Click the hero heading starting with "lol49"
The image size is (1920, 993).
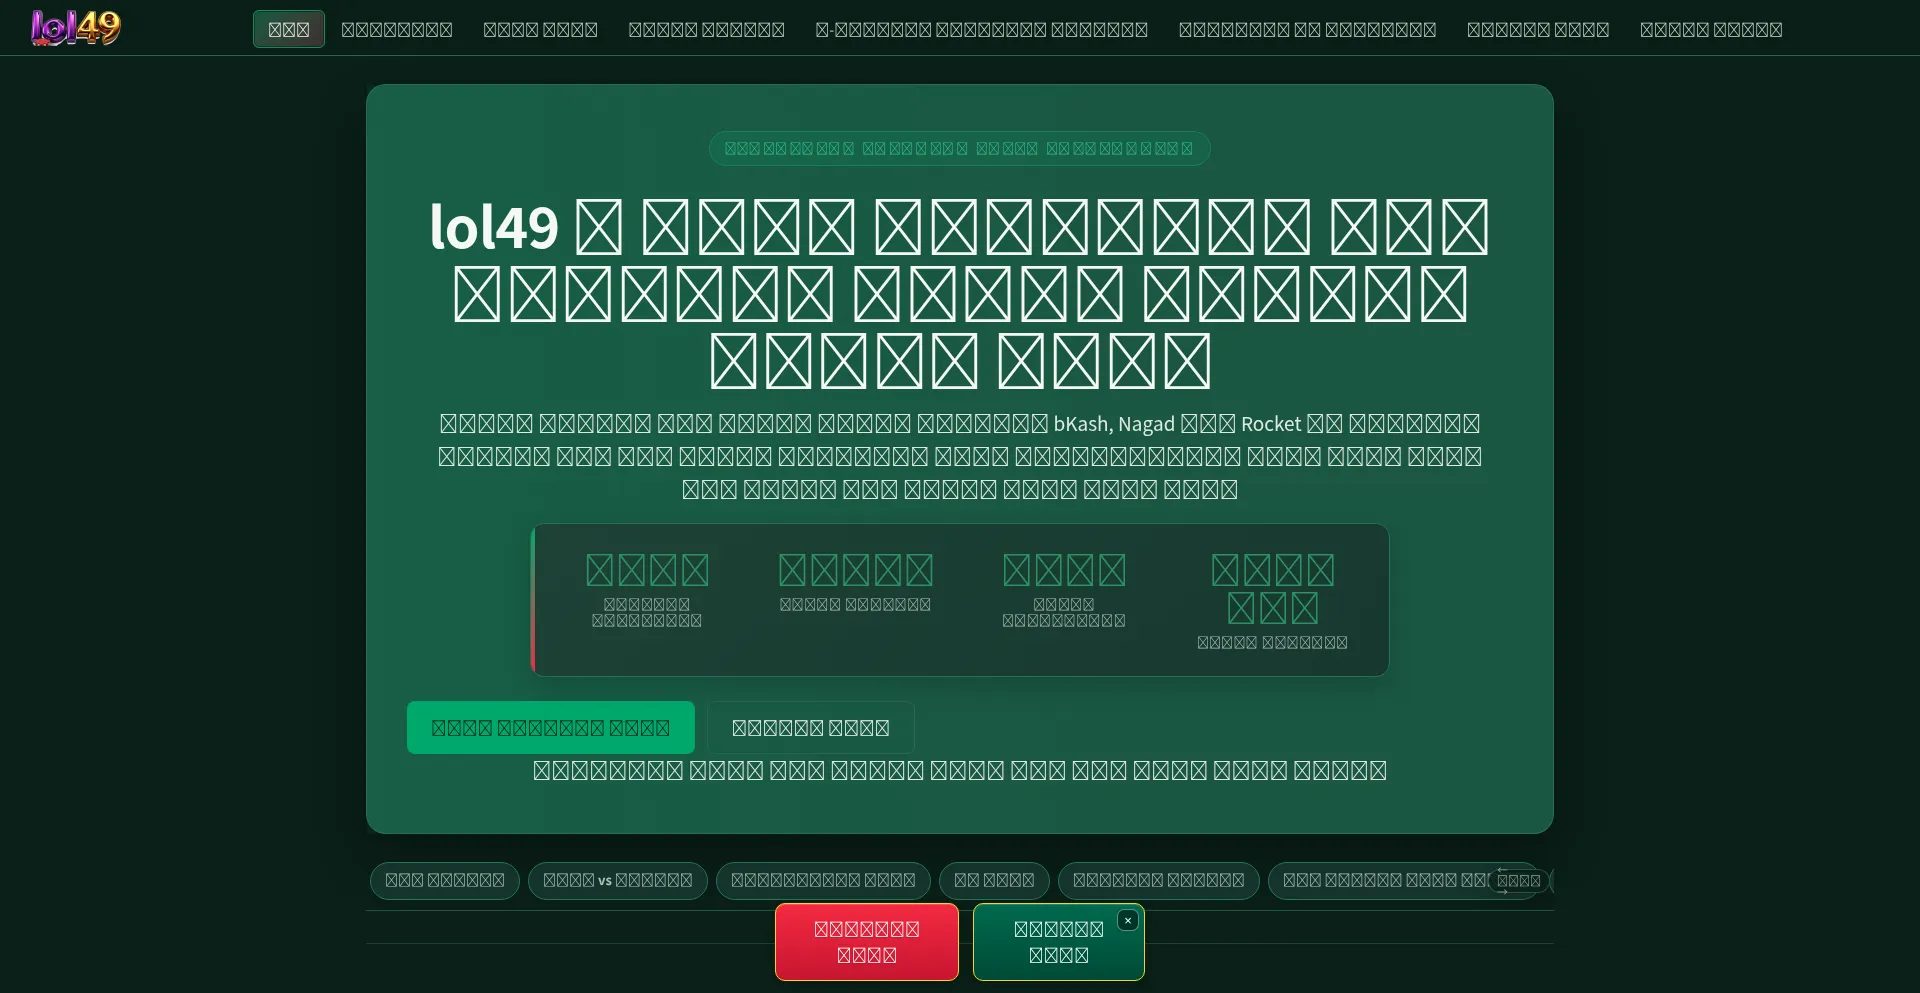960,293
